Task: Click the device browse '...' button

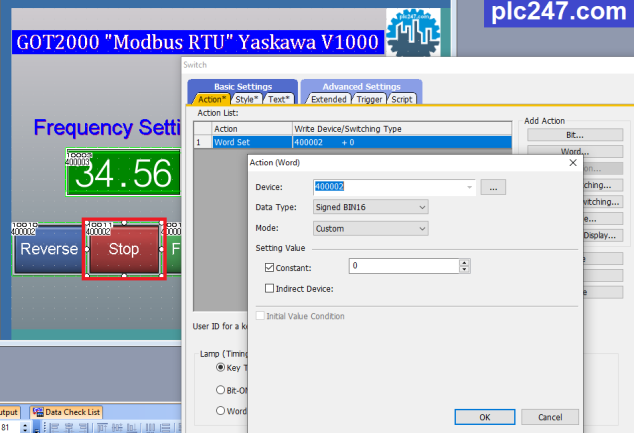Action: [493, 187]
